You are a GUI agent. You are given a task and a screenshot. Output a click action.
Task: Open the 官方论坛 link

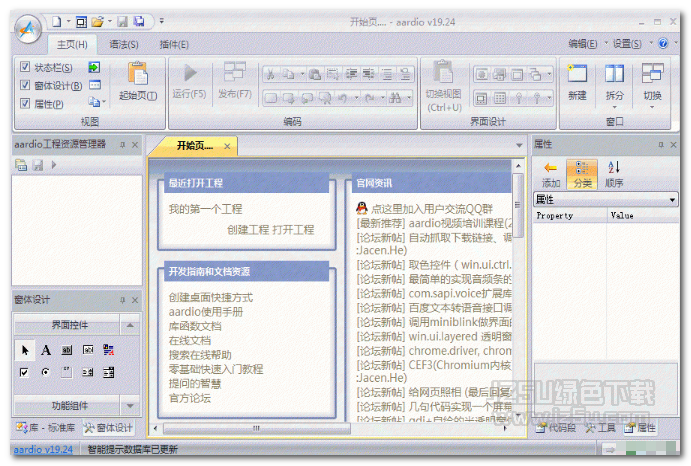click(189, 398)
